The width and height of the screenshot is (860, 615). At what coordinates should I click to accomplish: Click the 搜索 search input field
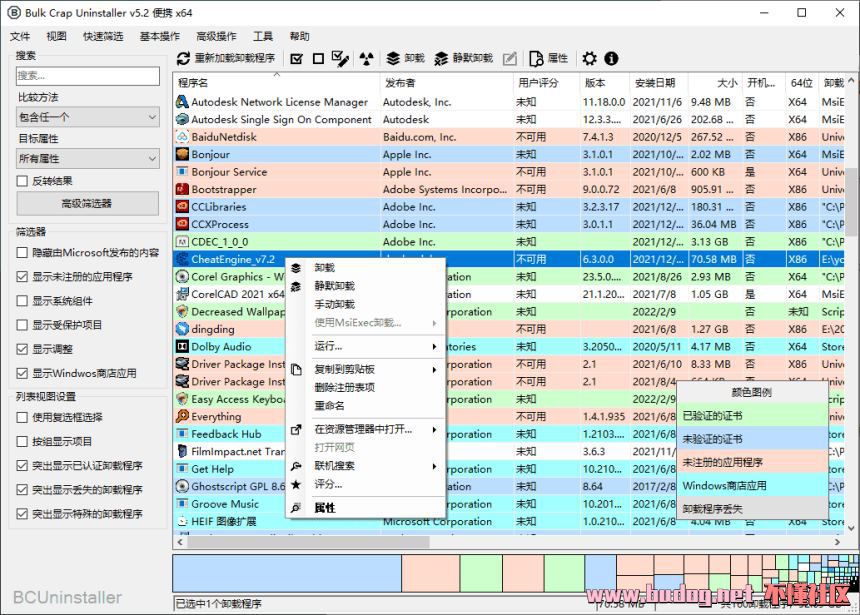point(88,76)
